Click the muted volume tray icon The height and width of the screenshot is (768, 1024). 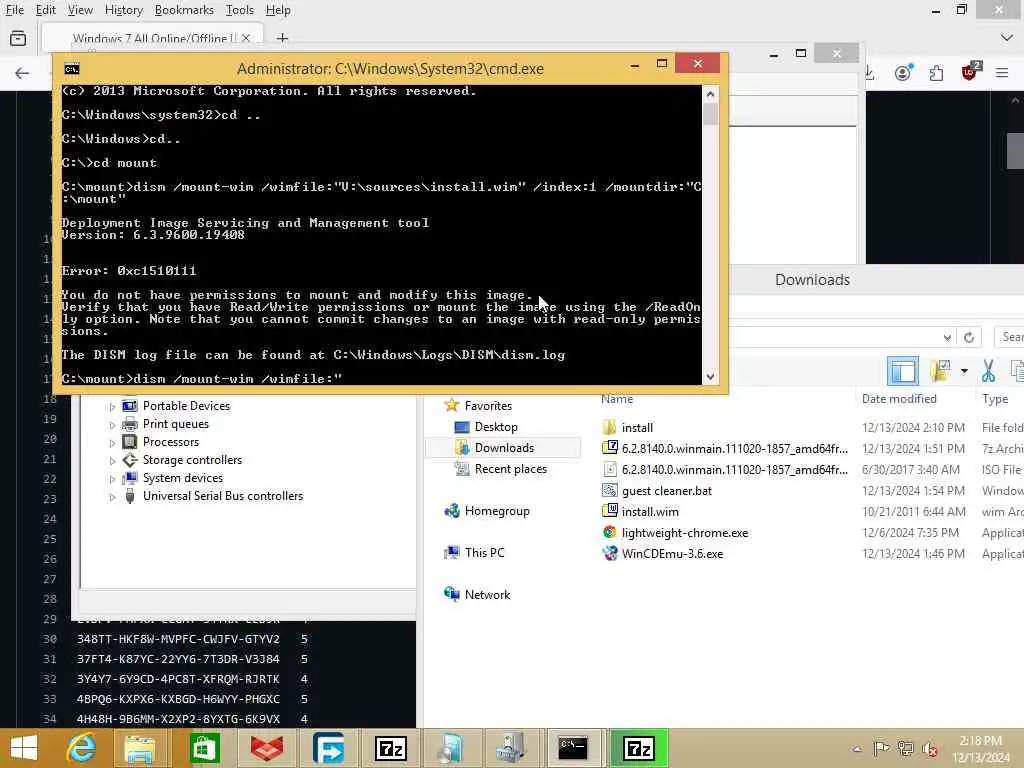[929, 748]
